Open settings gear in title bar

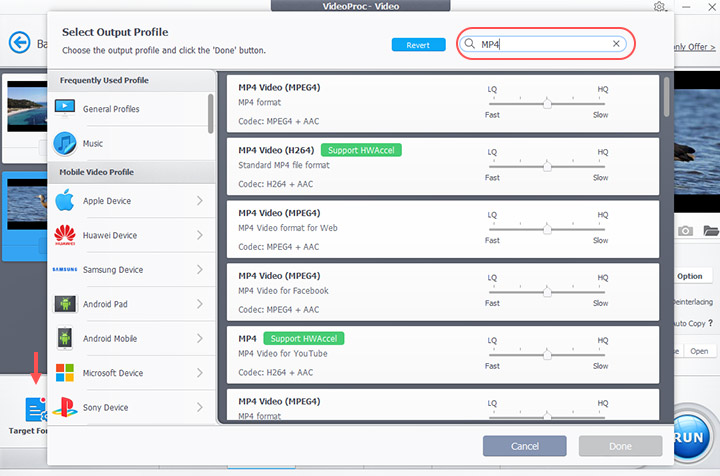click(659, 6)
